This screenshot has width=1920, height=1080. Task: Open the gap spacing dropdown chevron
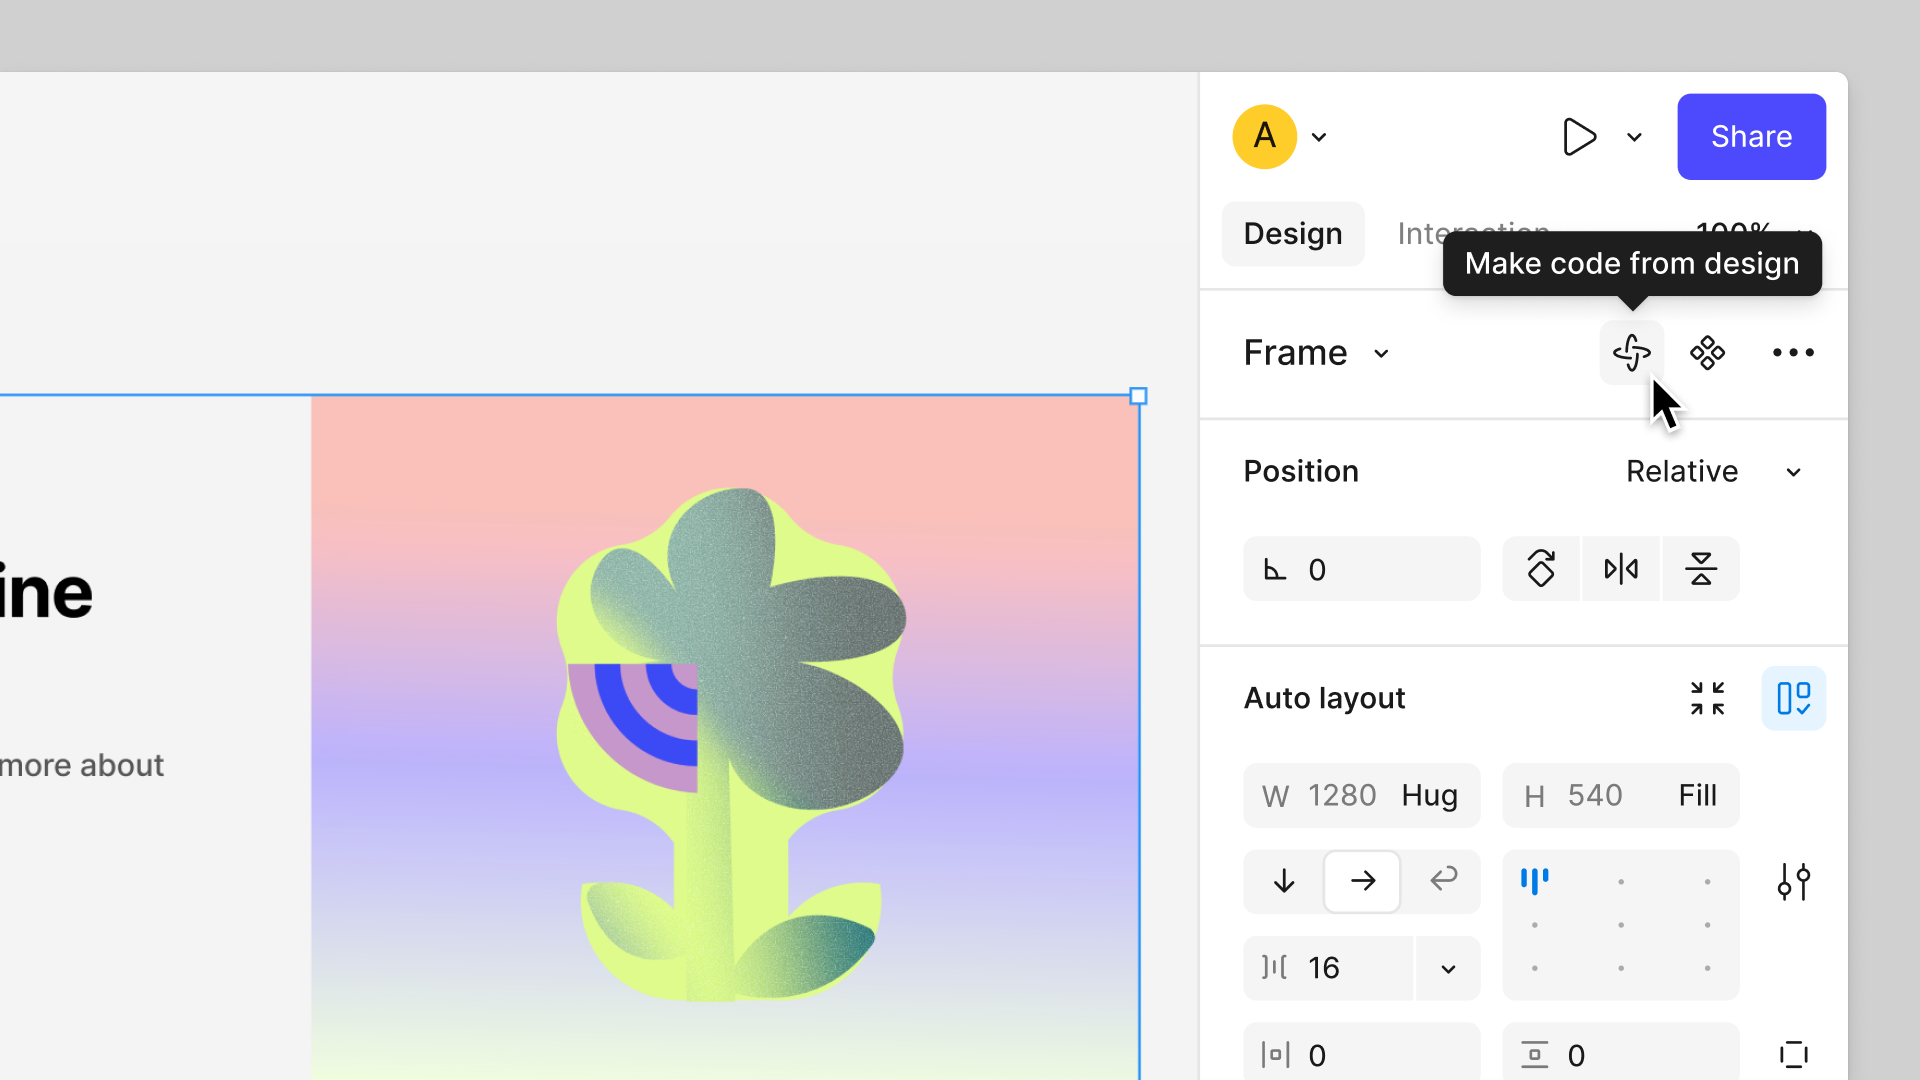click(x=1448, y=968)
